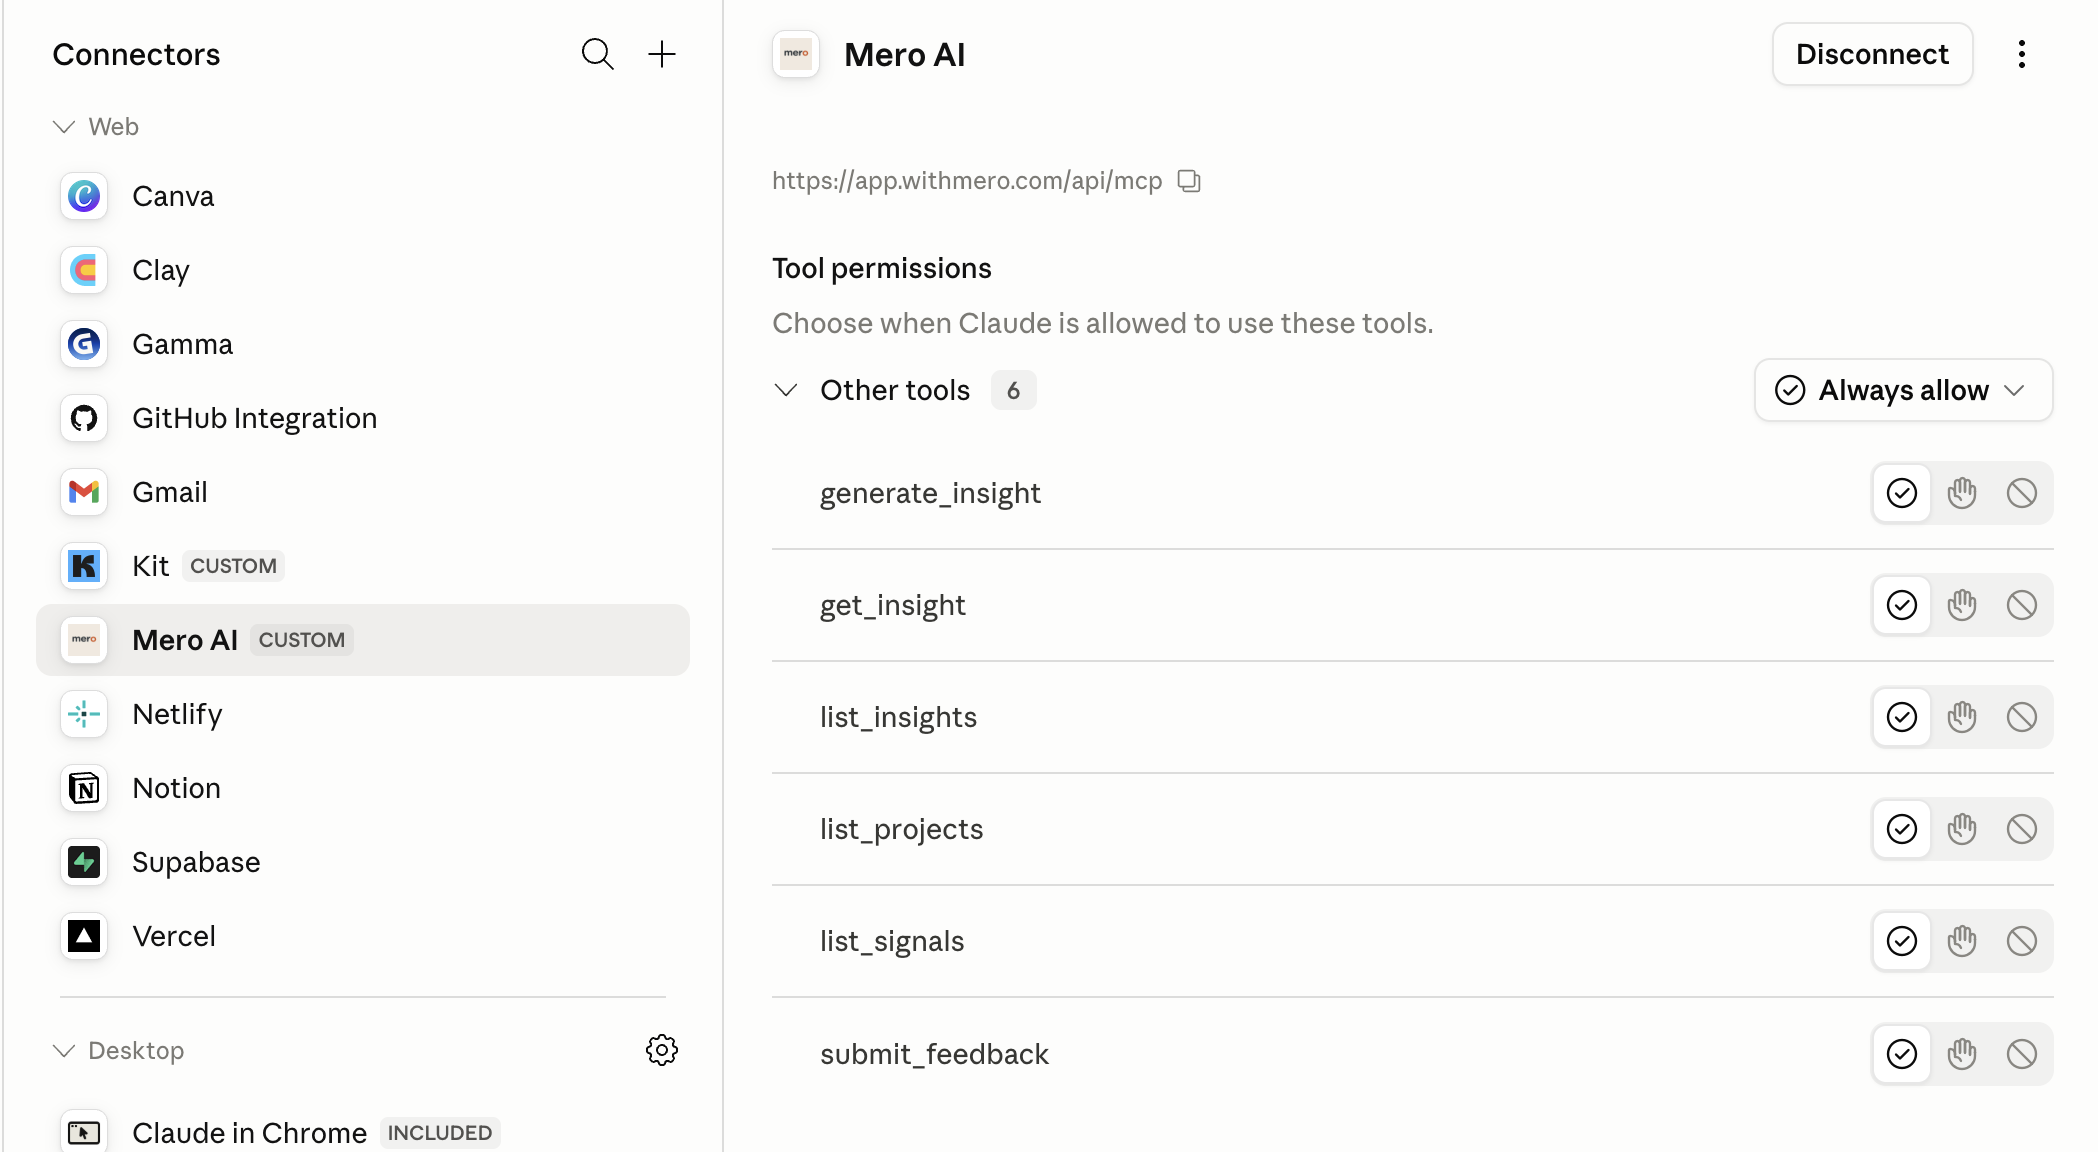This screenshot has height=1152, width=2098.
Task: Collapse the Other tools group
Action: [x=786, y=390]
